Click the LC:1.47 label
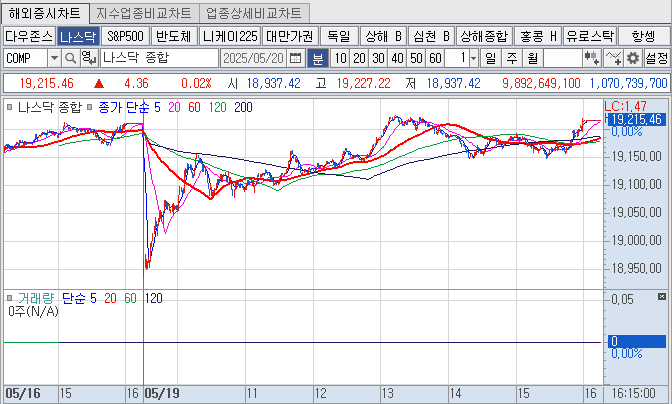 [625, 106]
